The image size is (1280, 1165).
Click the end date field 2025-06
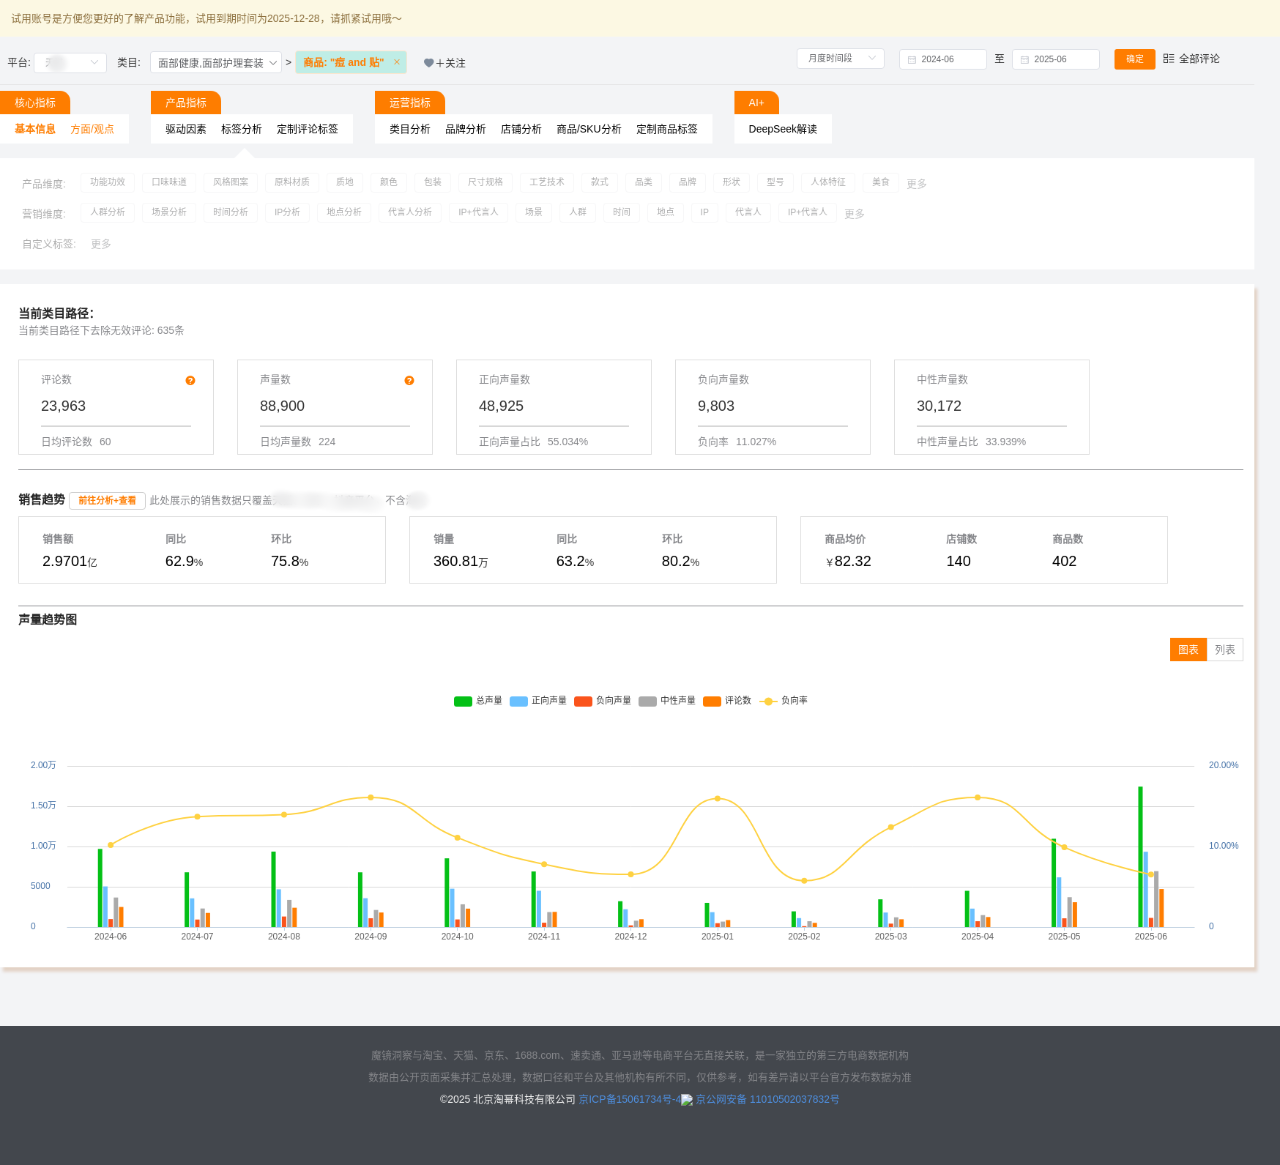[1056, 60]
